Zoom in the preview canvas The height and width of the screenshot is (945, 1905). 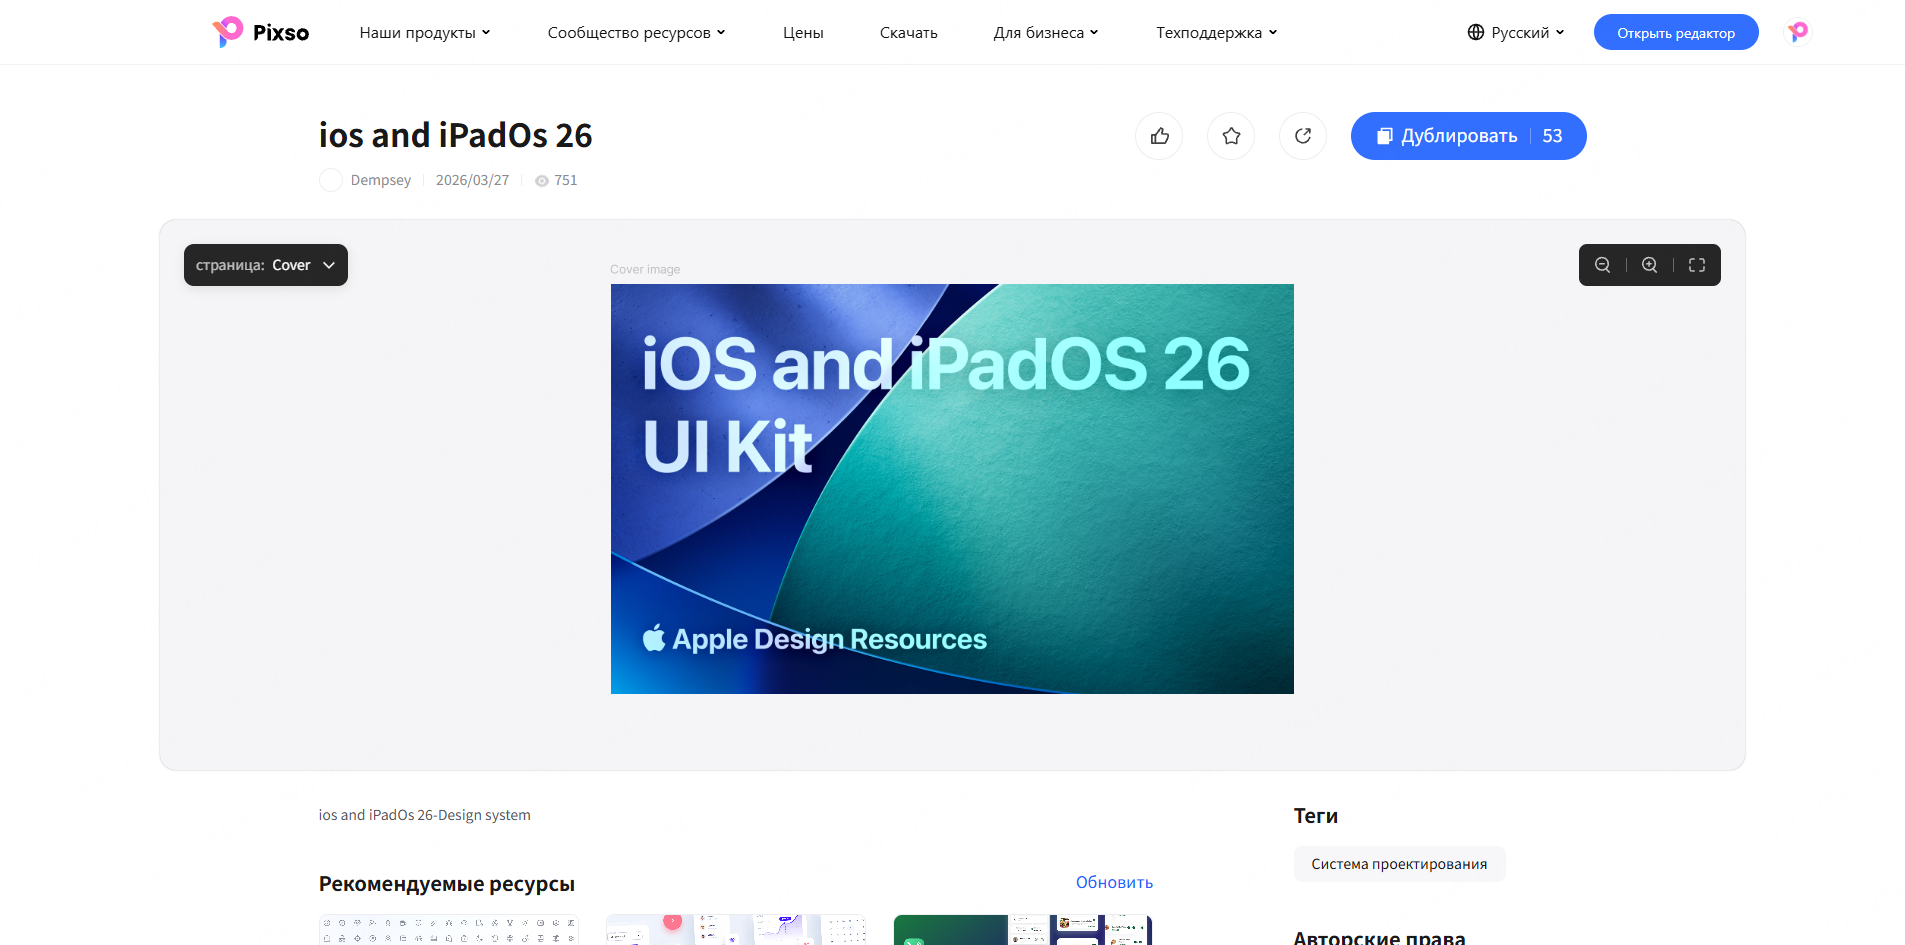(x=1650, y=265)
